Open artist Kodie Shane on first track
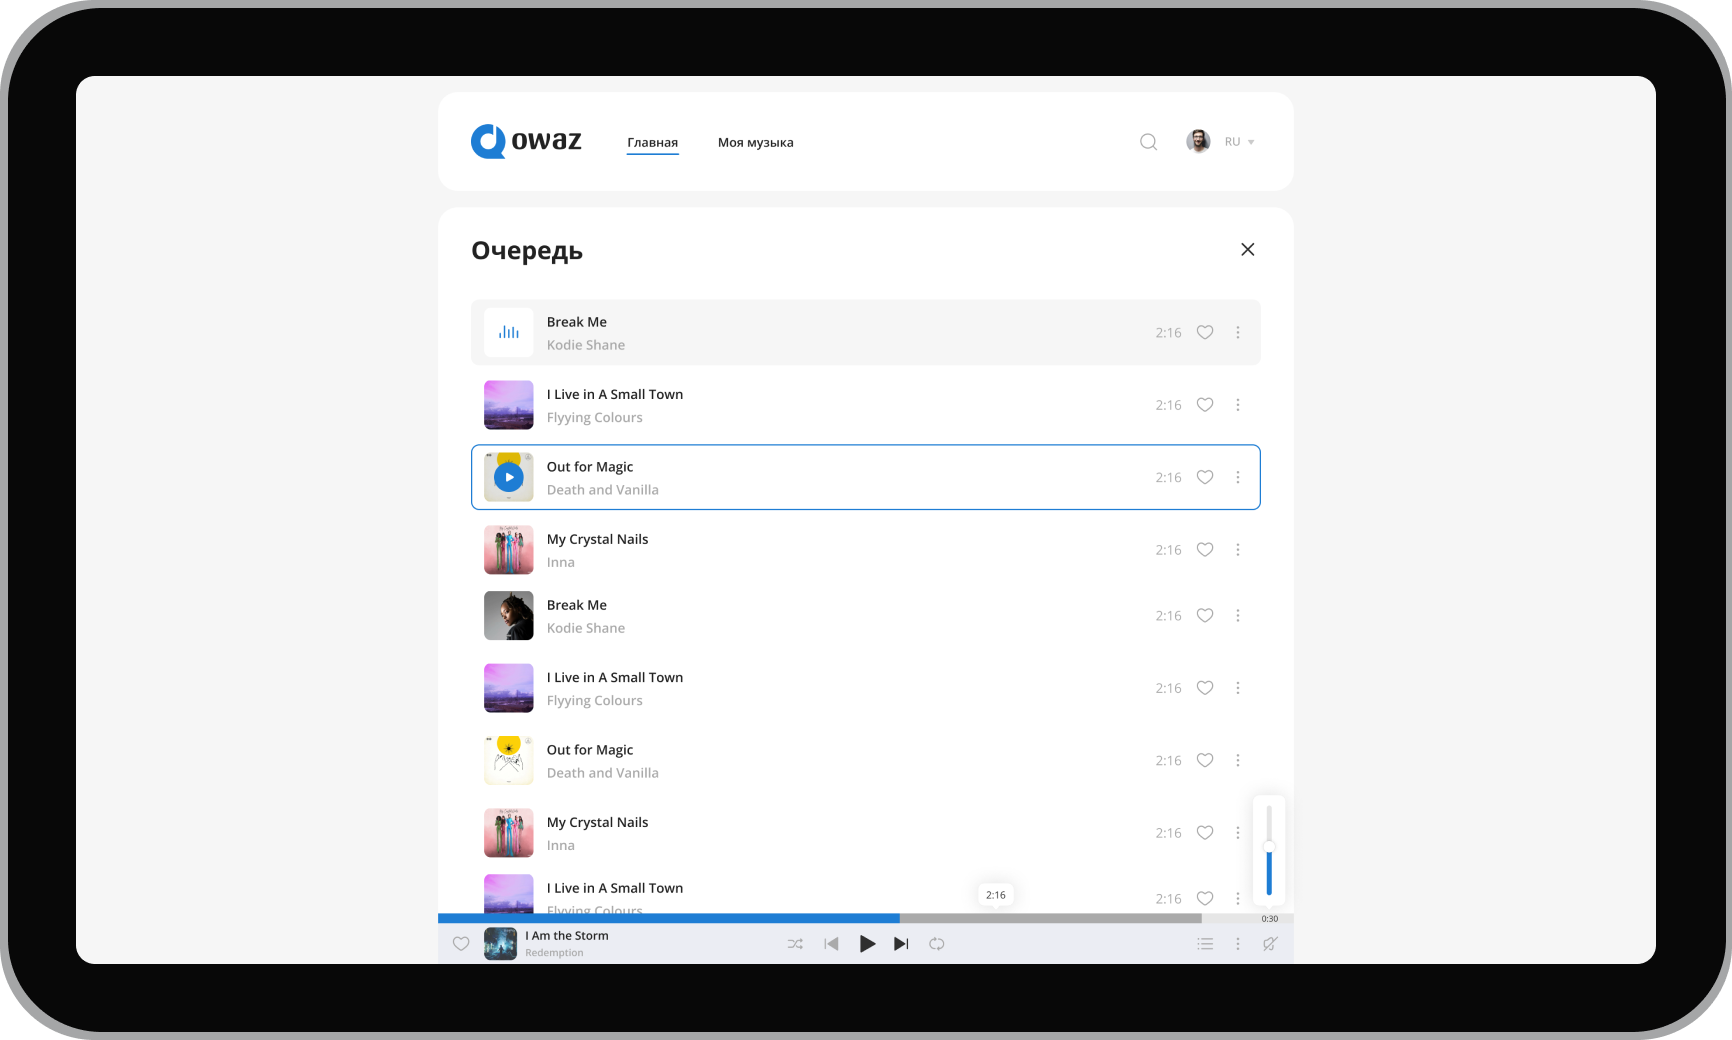 click(586, 345)
